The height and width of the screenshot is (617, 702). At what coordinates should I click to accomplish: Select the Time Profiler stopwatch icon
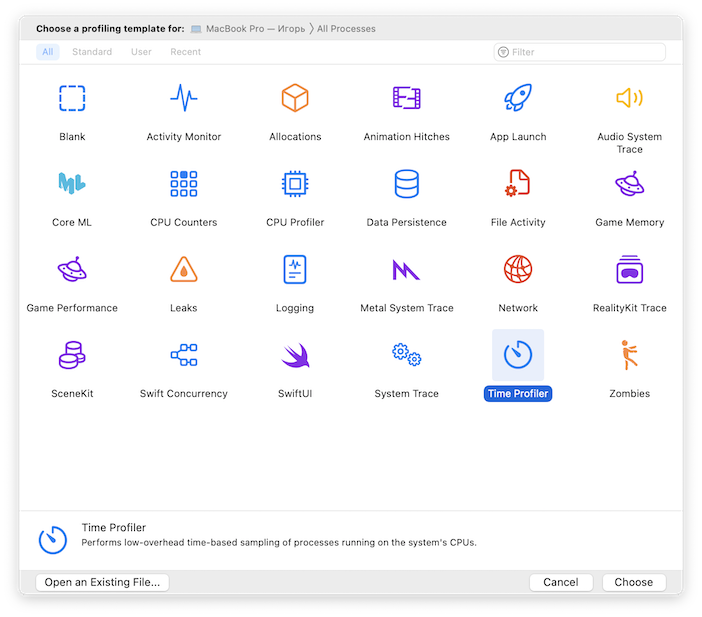pos(518,355)
